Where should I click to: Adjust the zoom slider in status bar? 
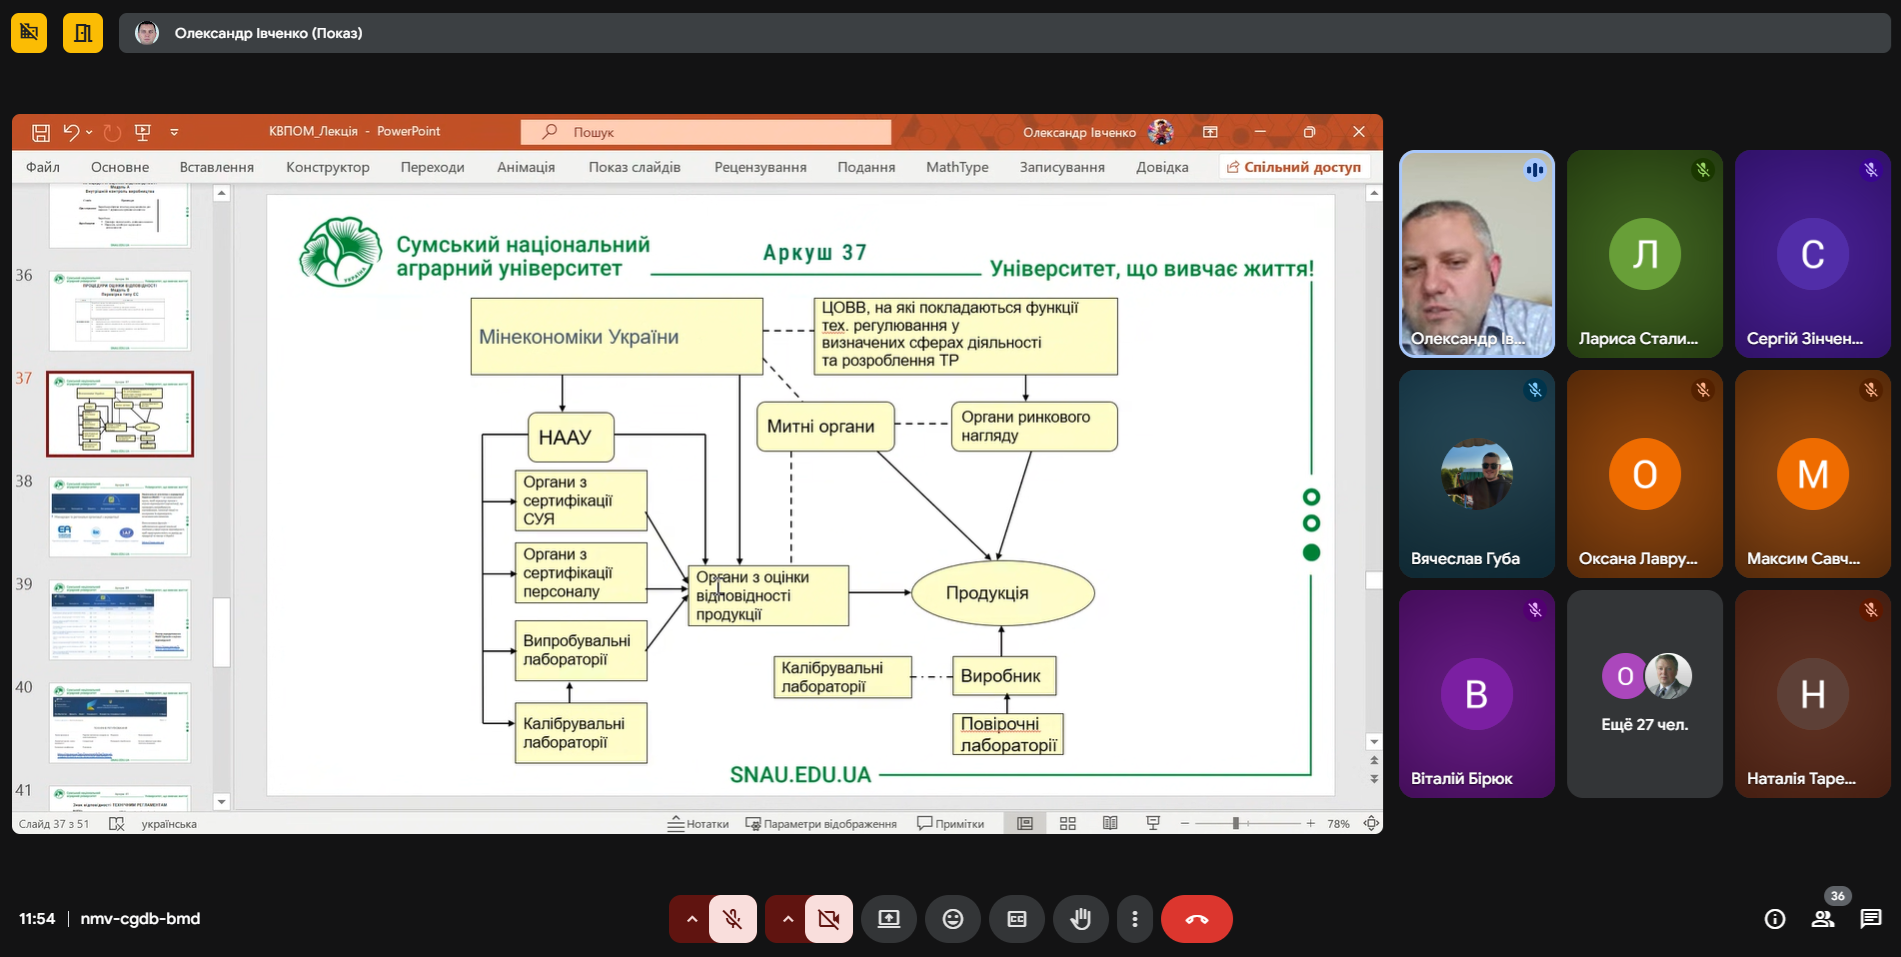point(1236,823)
